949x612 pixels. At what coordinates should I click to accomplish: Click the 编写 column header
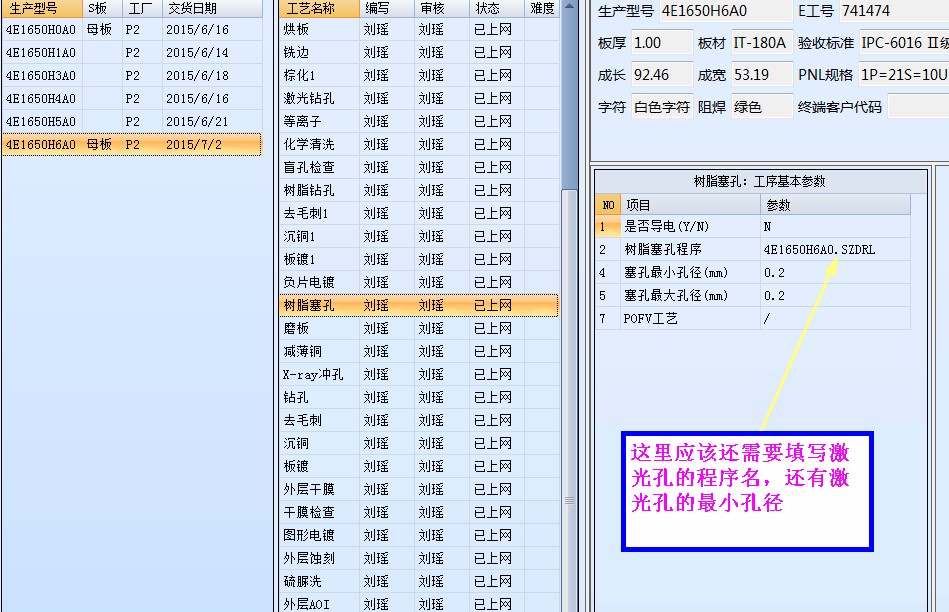point(387,8)
